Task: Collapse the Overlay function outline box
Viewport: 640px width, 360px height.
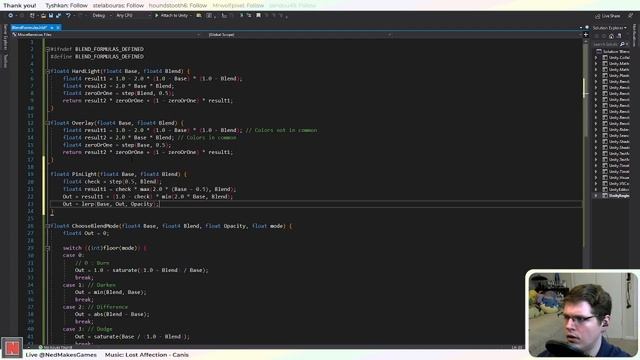Action: click(48, 122)
